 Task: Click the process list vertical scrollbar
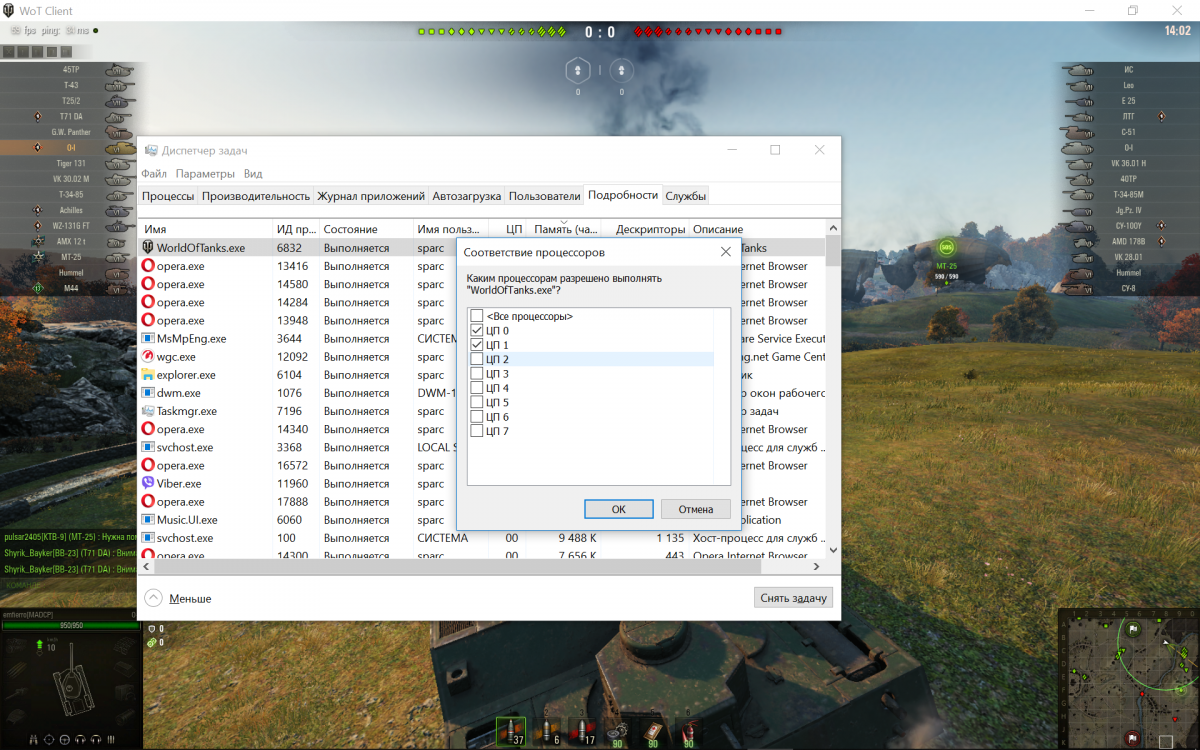click(833, 400)
